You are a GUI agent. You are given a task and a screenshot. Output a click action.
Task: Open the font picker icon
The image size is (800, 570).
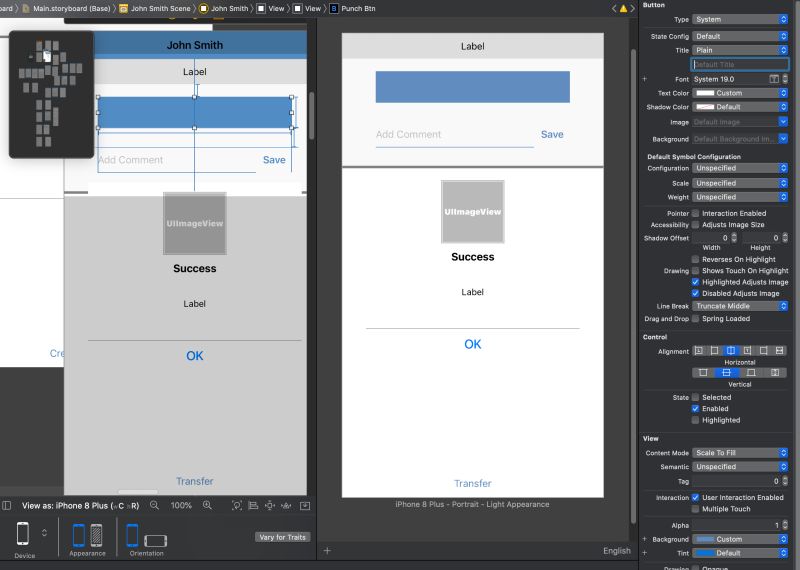click(x=774, y=79)
